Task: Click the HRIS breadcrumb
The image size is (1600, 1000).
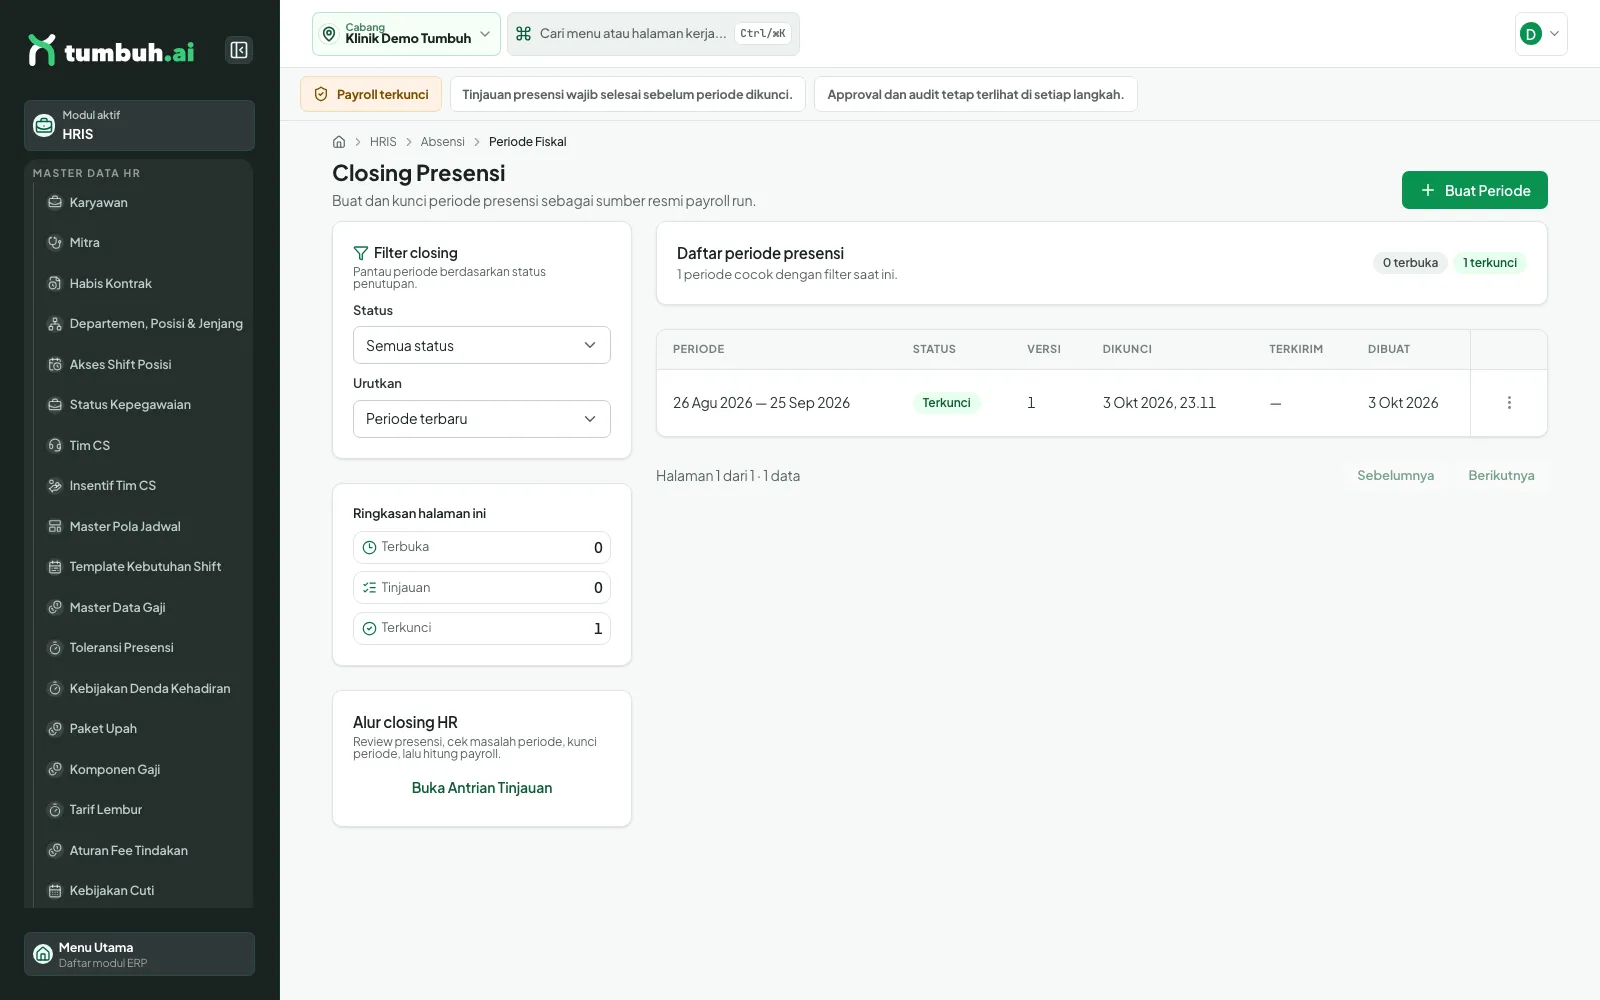Action: pyautogui.click(x=383, y=142)
